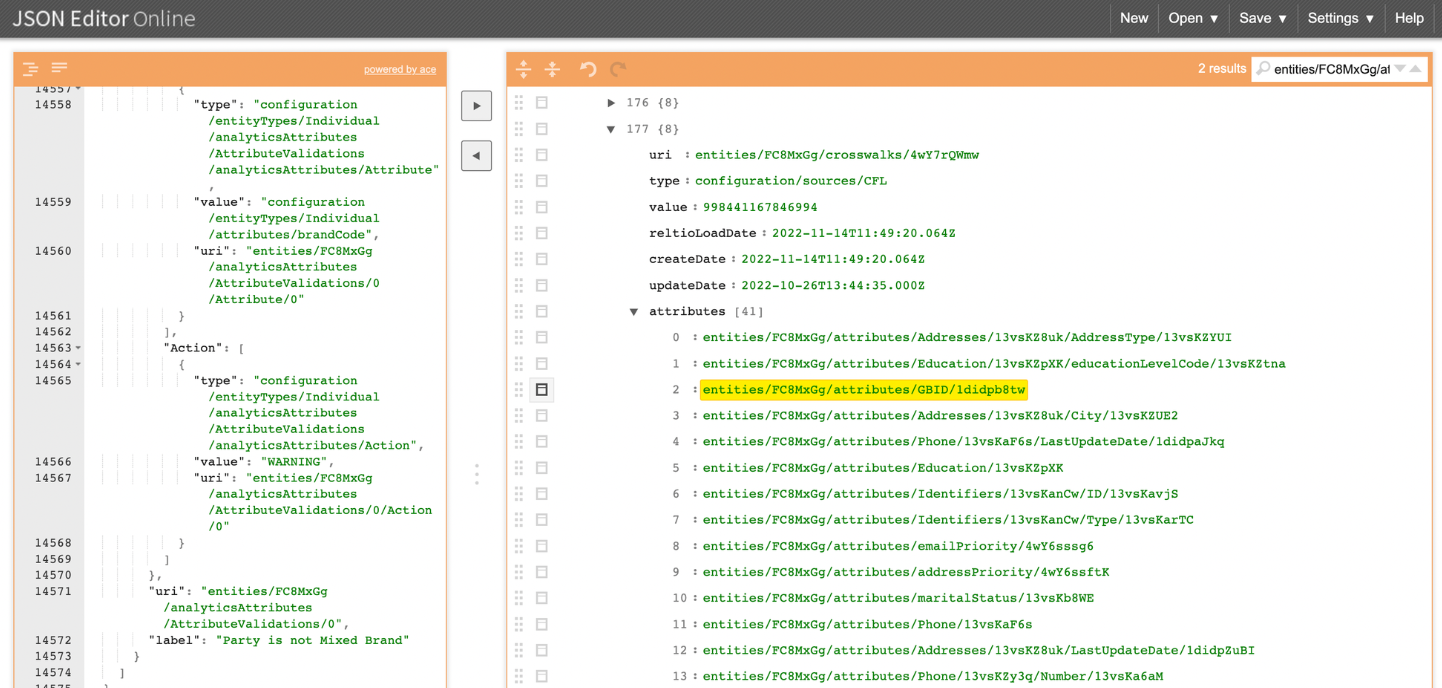1442x688 pixels.
Task: Select the Identifiers Type/13vsKarTC value
Action: click(x=948, y=520)
